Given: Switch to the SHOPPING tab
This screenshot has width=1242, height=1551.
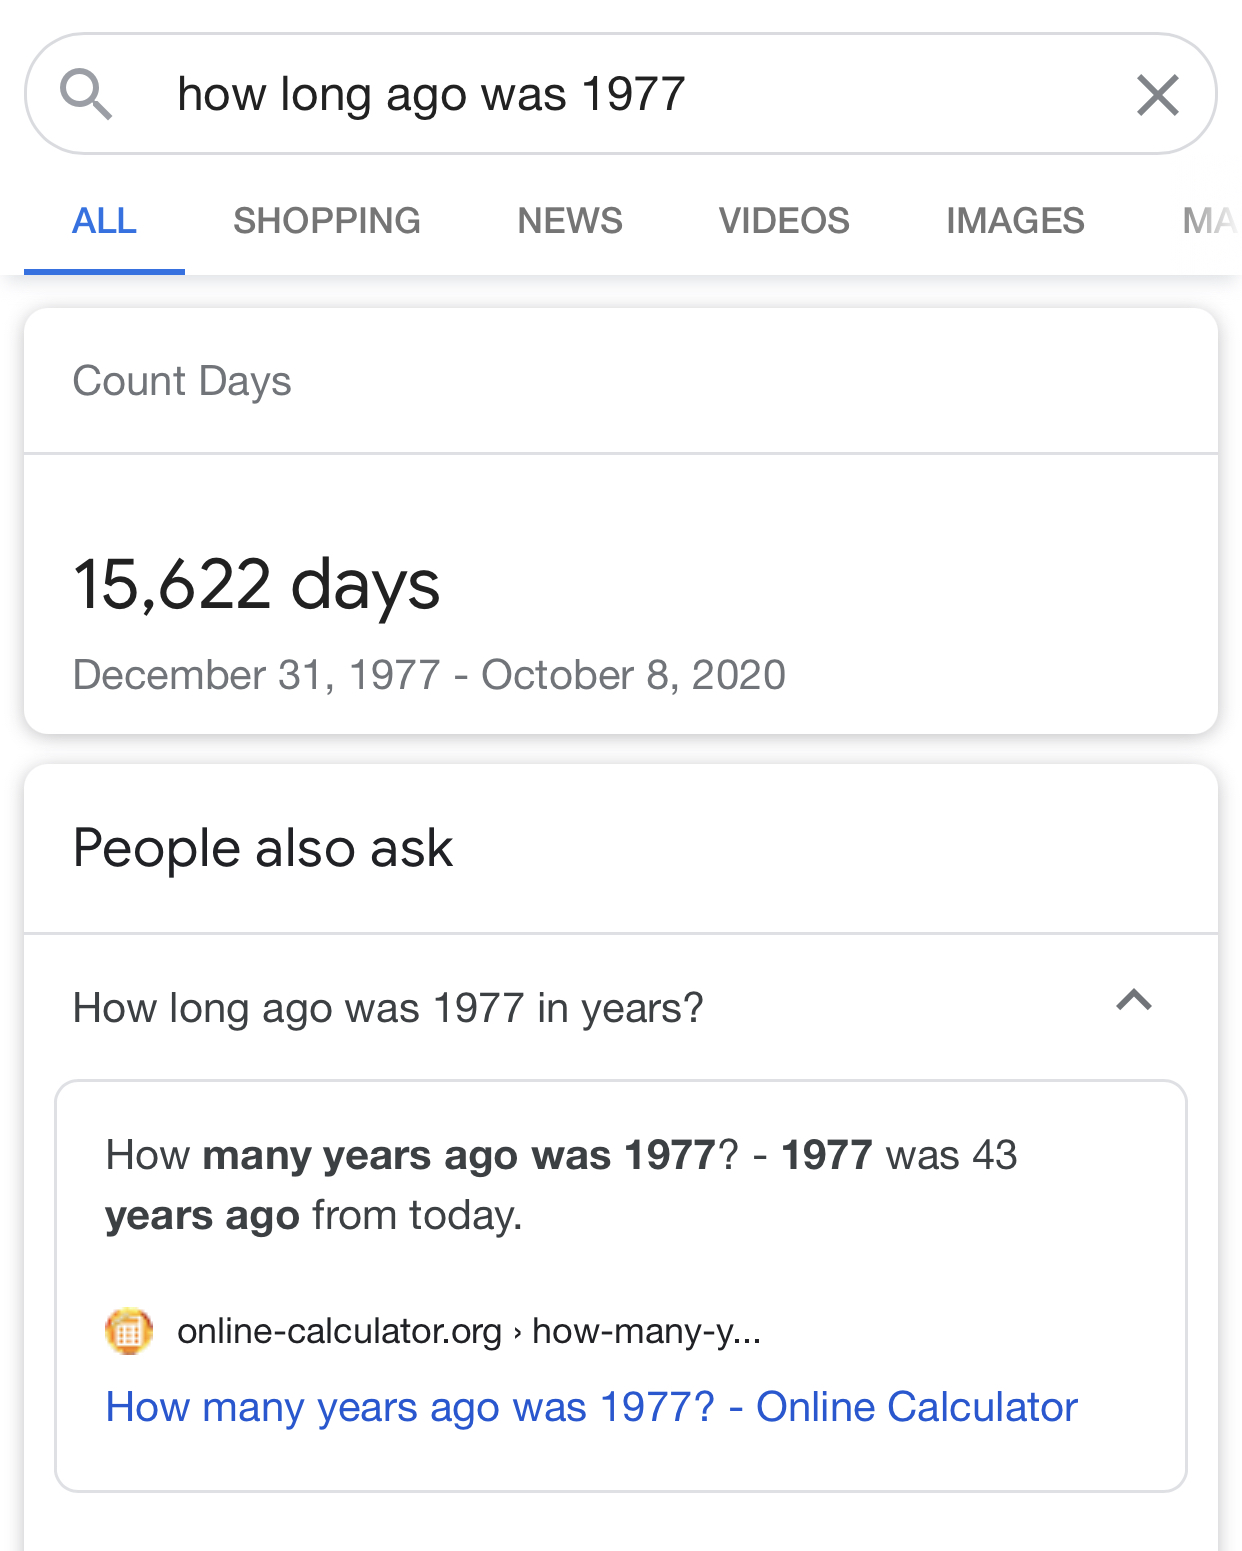Looking at the screenshot, I should pyautogui.click(x=327, y=221).
